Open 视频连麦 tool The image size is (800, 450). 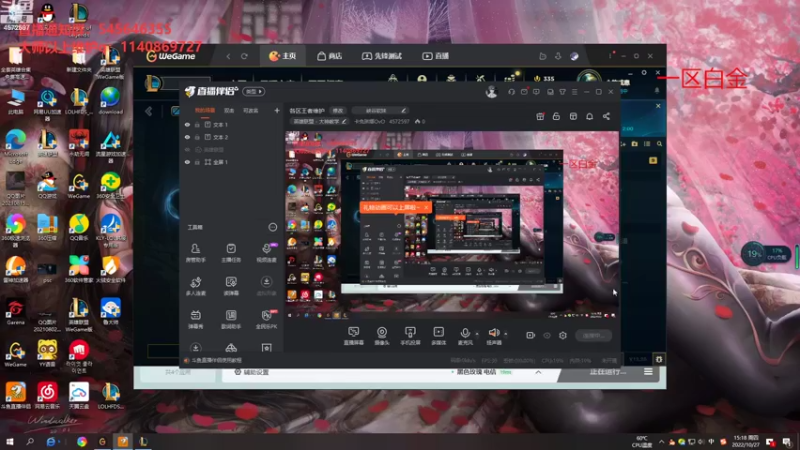click(x=266, y=253)
